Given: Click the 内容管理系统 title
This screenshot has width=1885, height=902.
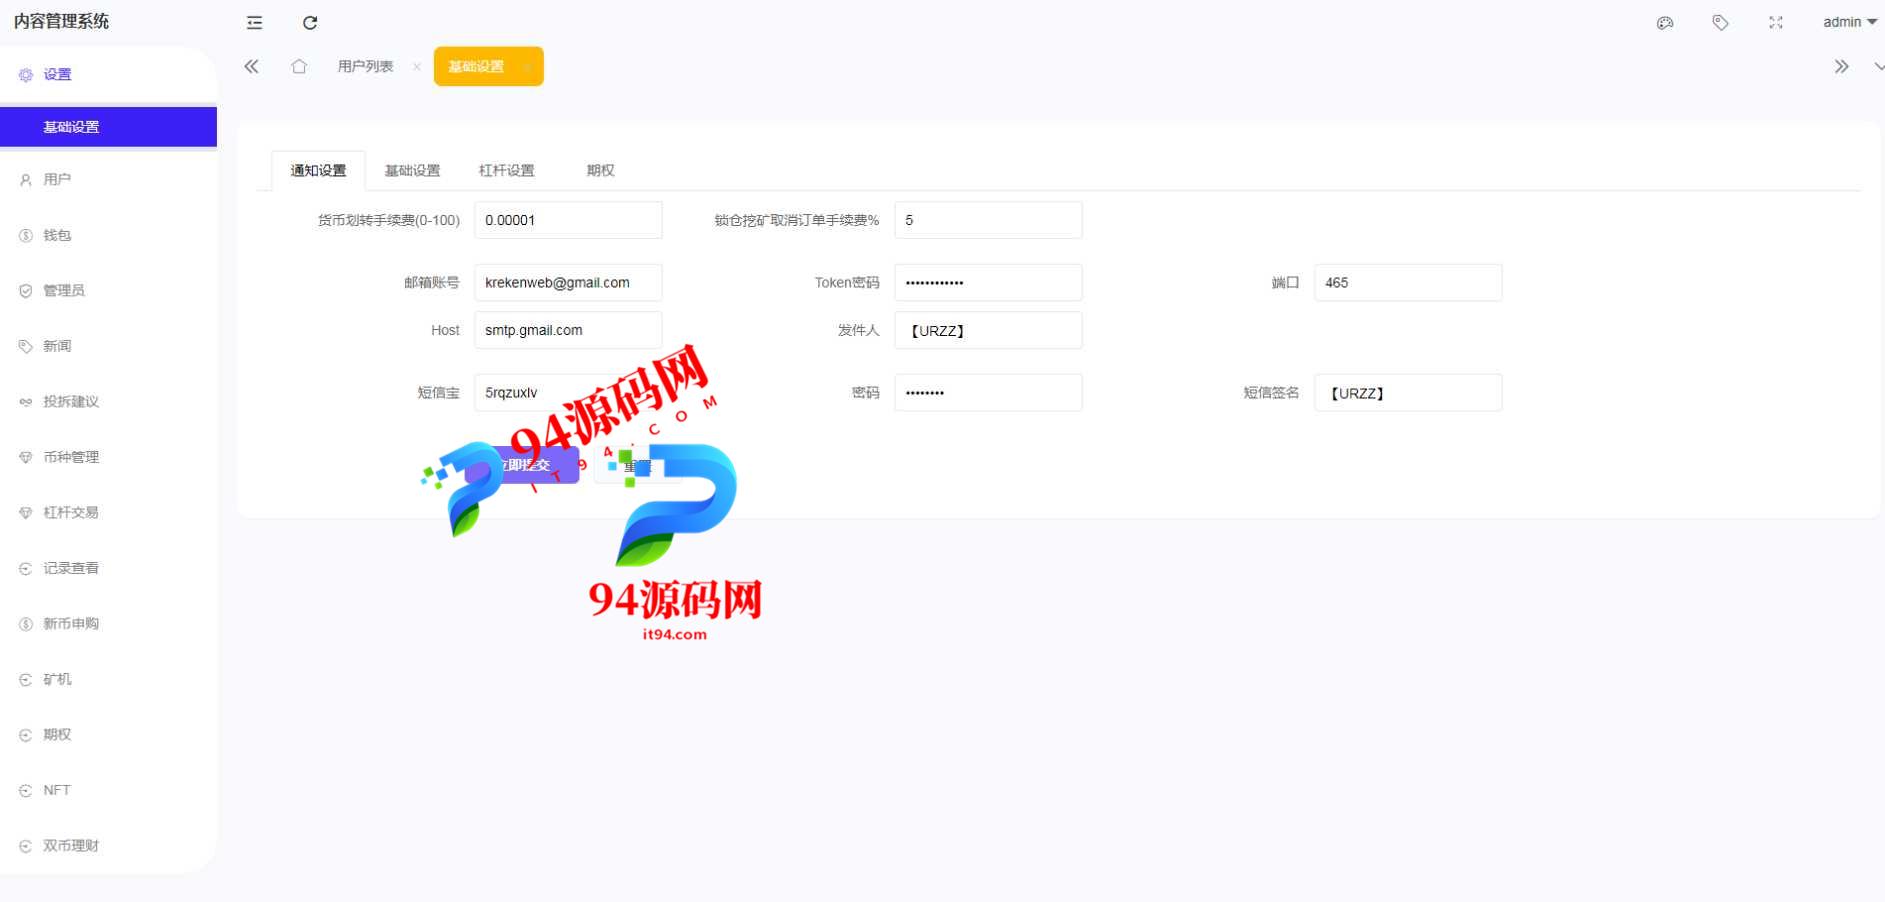Looking at the screenshot, I should tap(62, 21).
